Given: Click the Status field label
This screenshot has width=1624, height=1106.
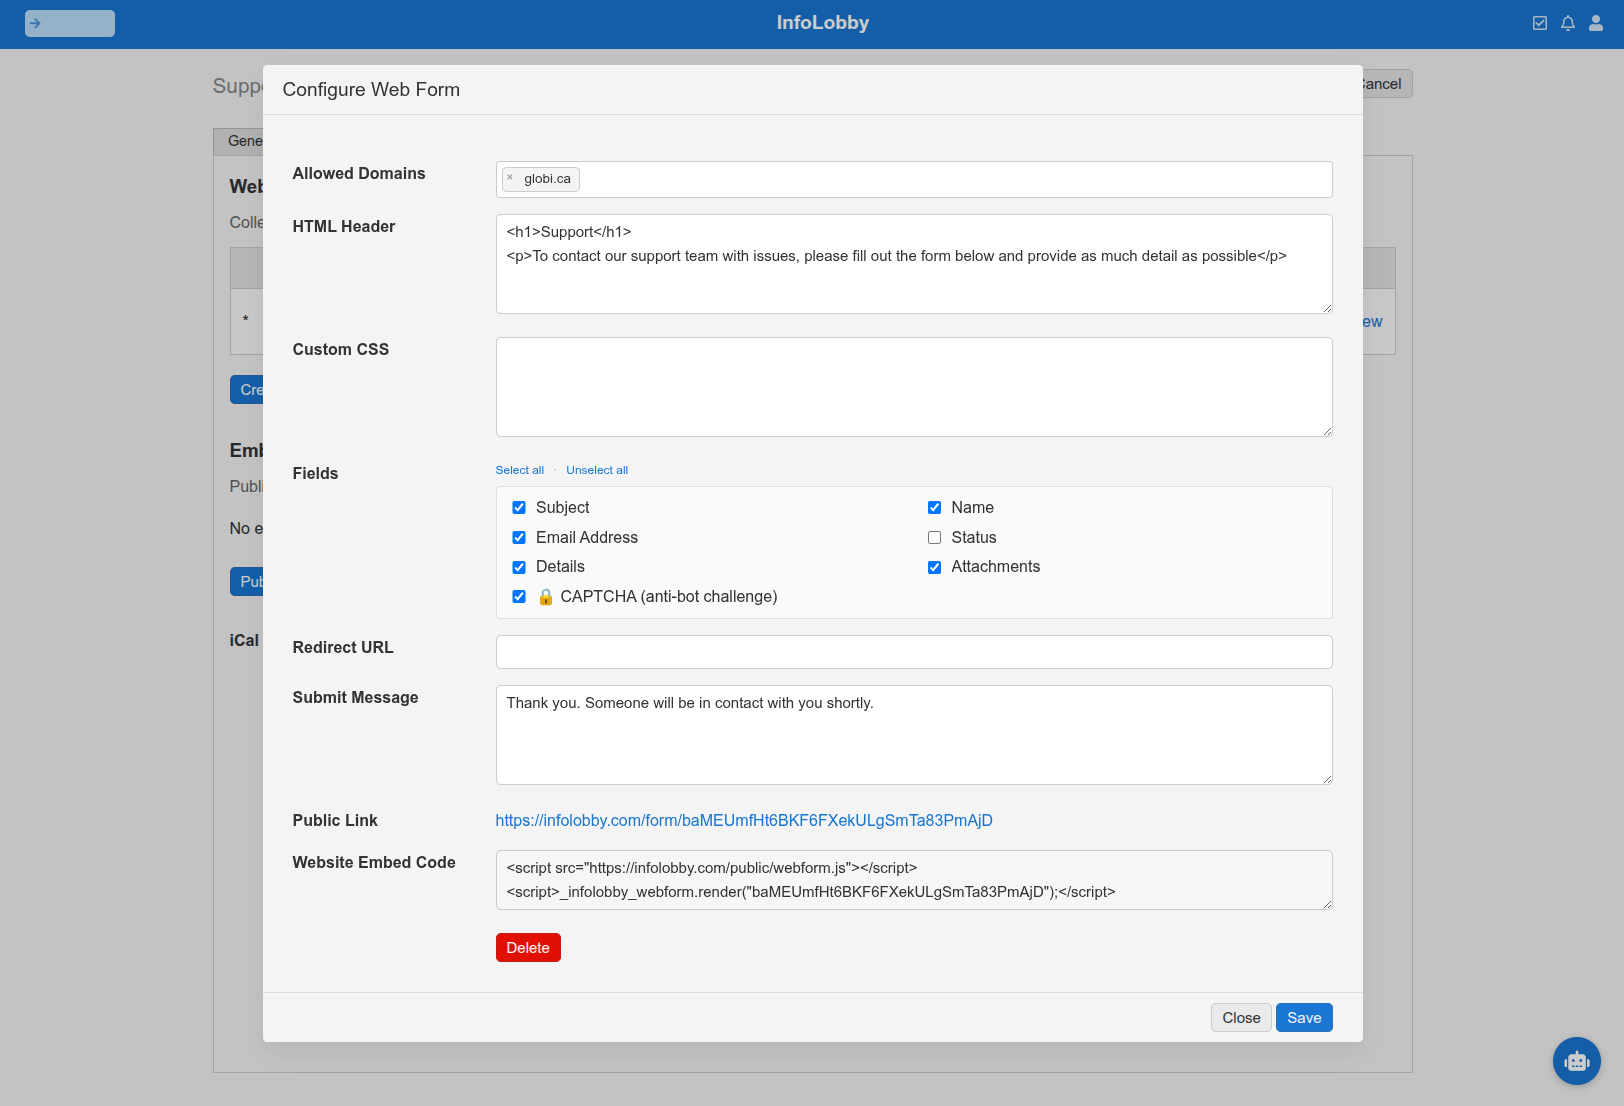Looking at the screenshot, I should (974, 538).
